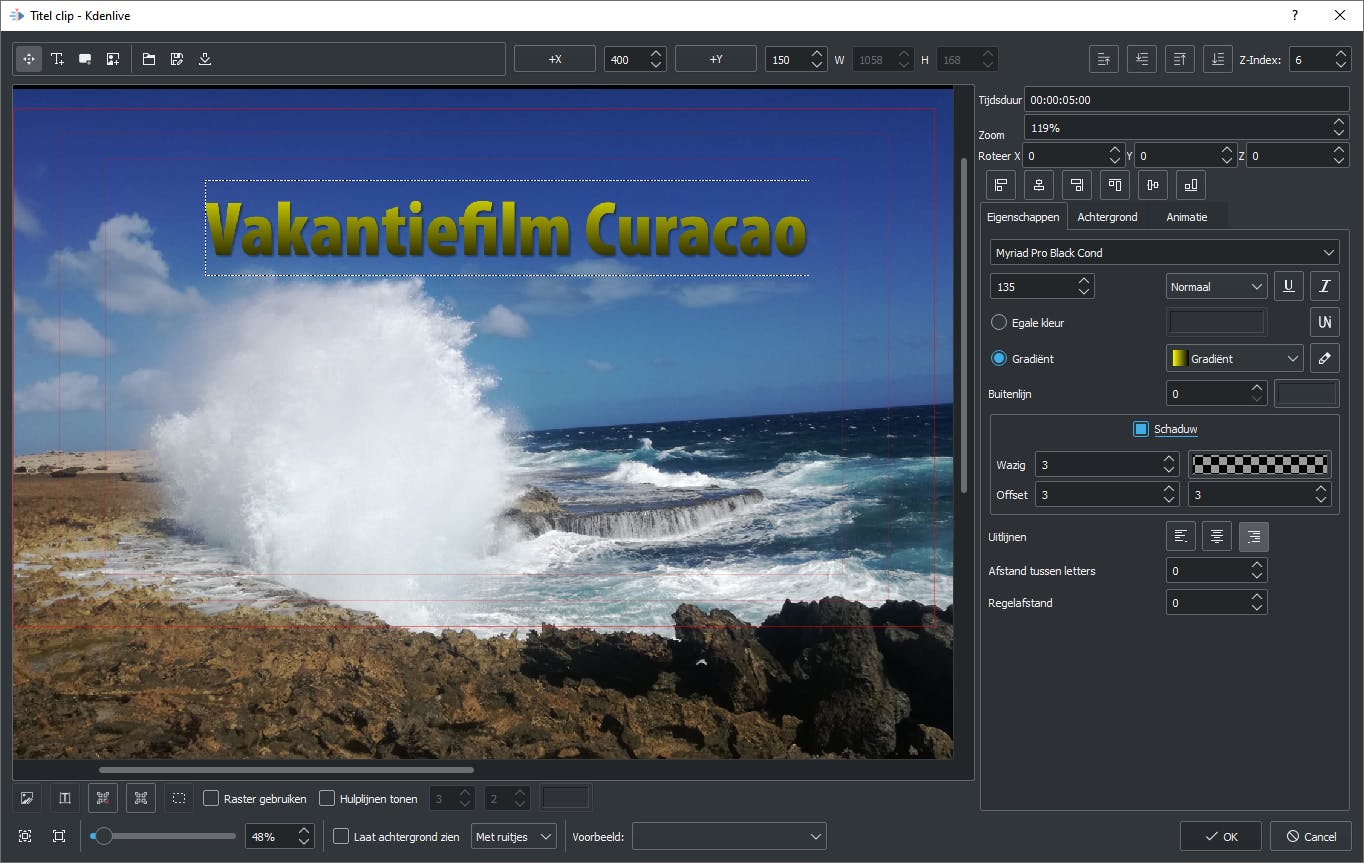Open the gradient editor pencil icon
Viewport: 1364px width, 863px height.
click(x=1324, y=358)
